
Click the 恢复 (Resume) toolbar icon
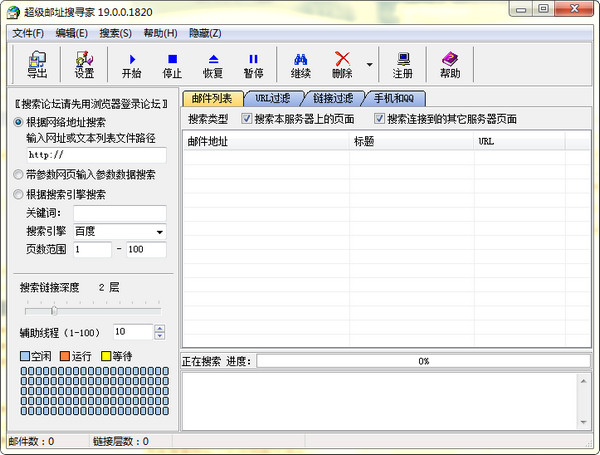click(213, 64)
